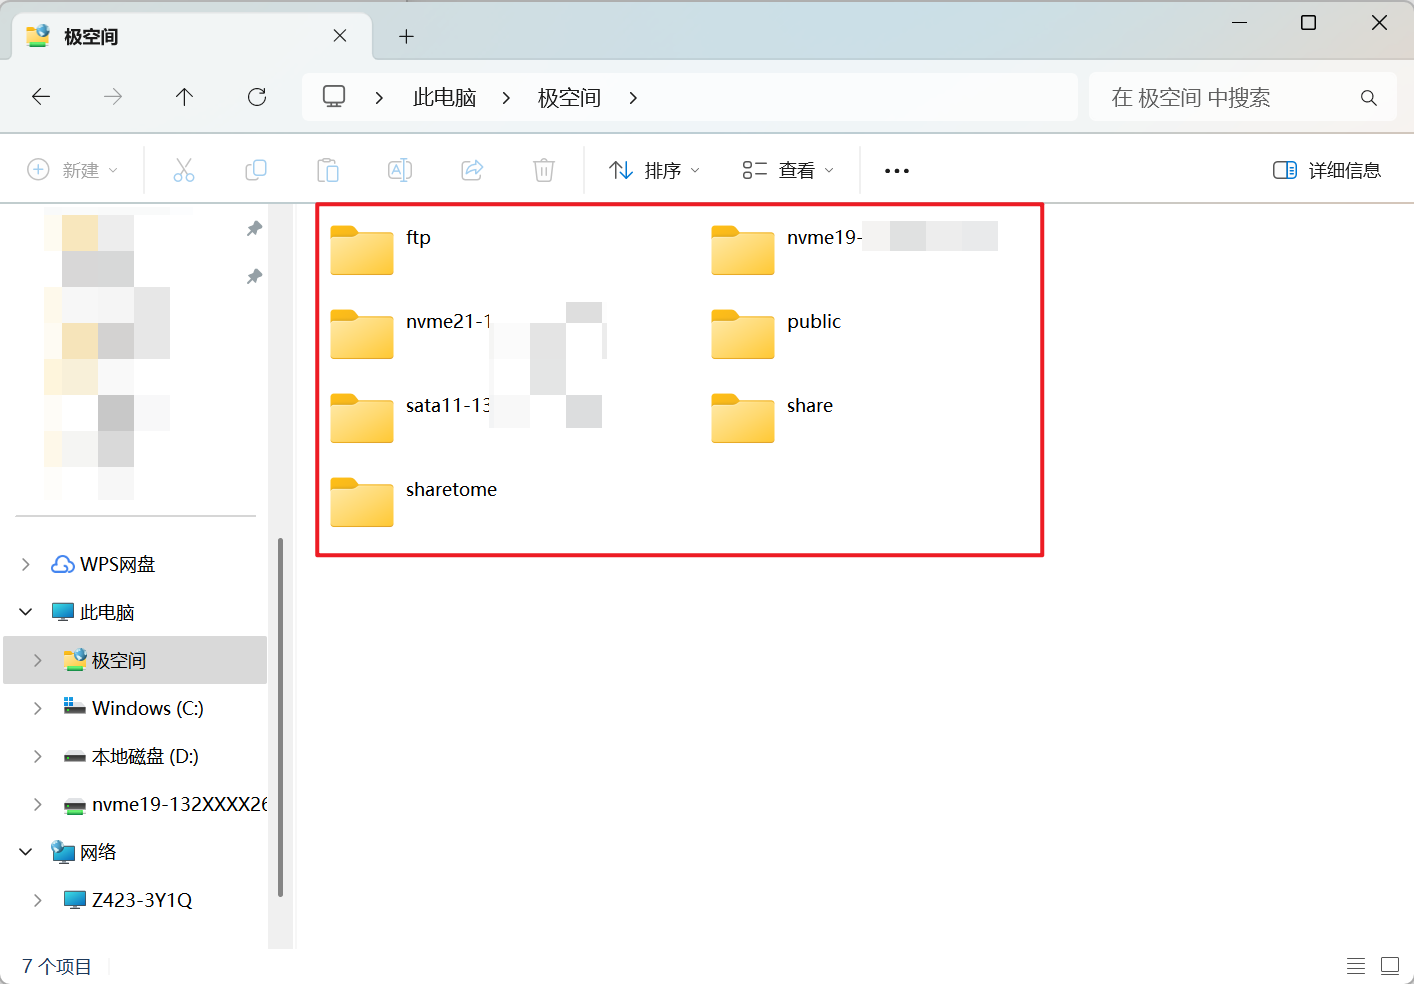Screen dimensions: 1414x984
Task: Select 网络 in the navigation pane
Action: pyautogui.click(x=98, y=852)
